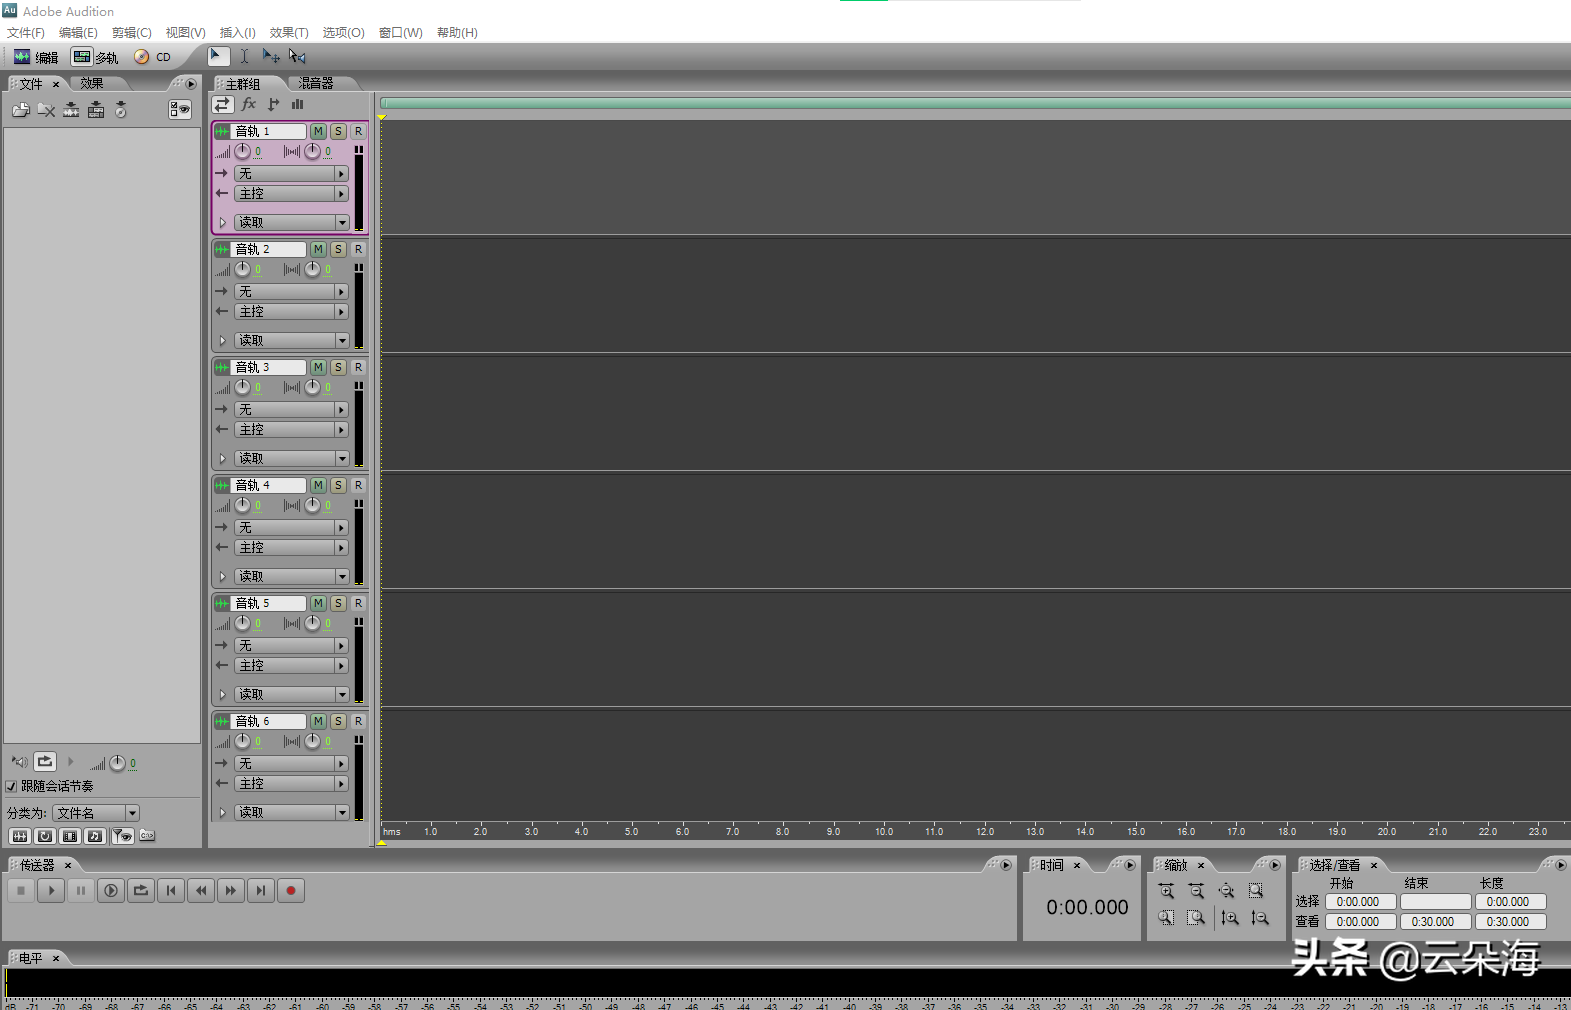Solo 音轨 3 using the S button
Screen dimensions: 1571x1010
point(338,367)
